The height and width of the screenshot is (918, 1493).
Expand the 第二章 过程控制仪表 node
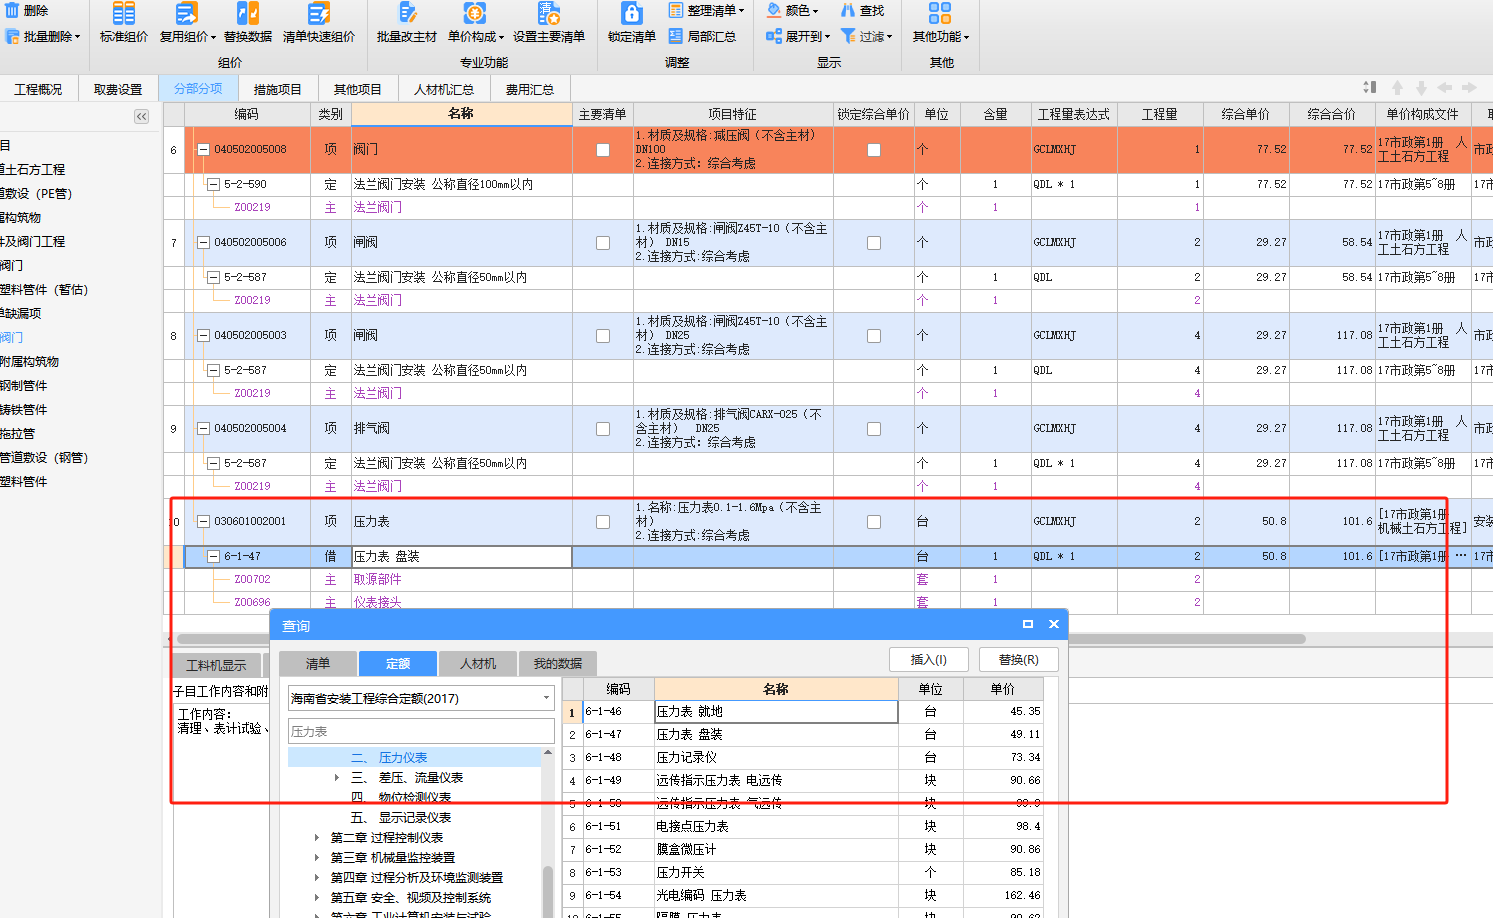point(317,838)
